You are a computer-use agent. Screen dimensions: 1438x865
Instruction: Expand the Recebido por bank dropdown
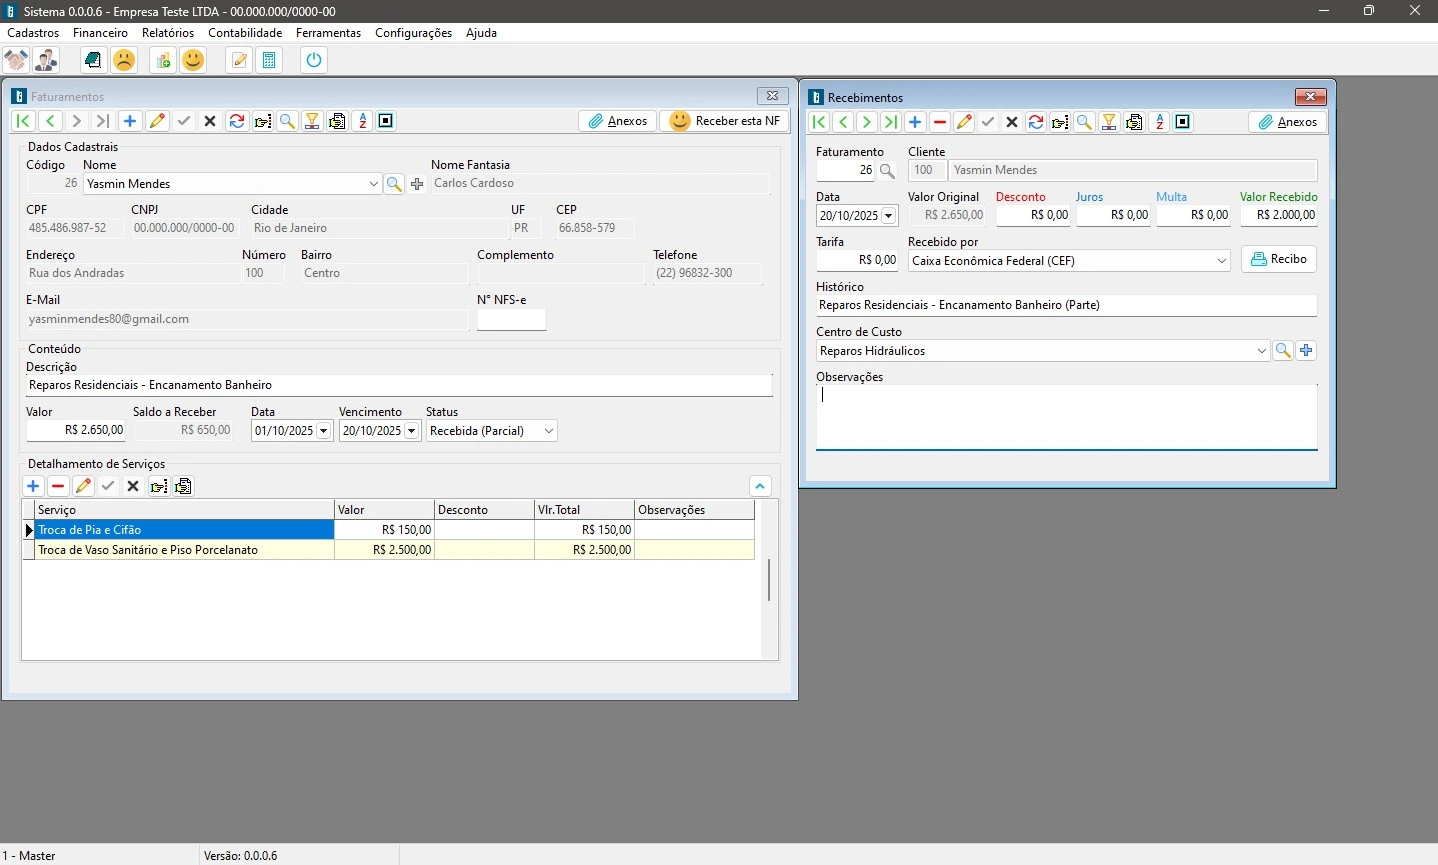[x=1222, y=261]
